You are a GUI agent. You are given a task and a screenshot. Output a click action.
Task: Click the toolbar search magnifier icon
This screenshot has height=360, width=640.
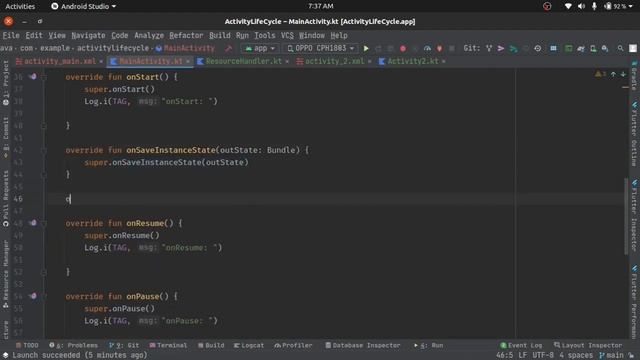tap(620, 49)
